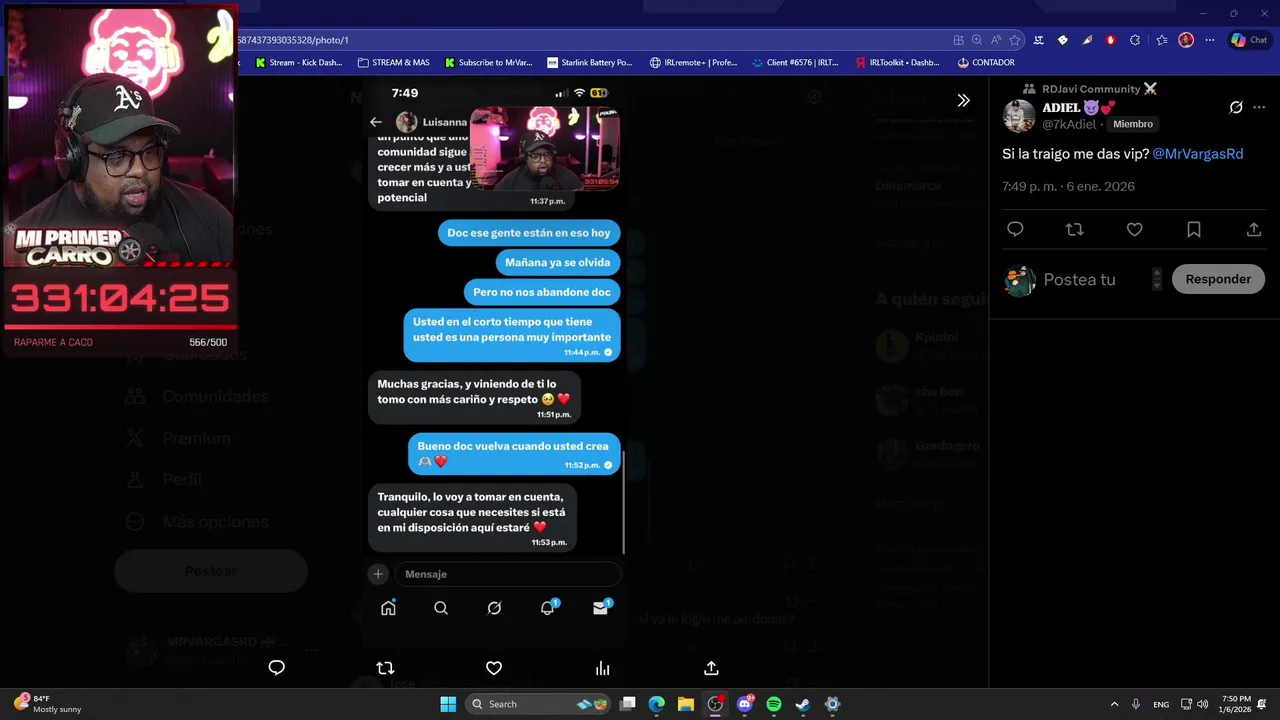Collapse the post sidebar with the double-chevron
This screenshot has height=720, width=1280.
[963, 100]
